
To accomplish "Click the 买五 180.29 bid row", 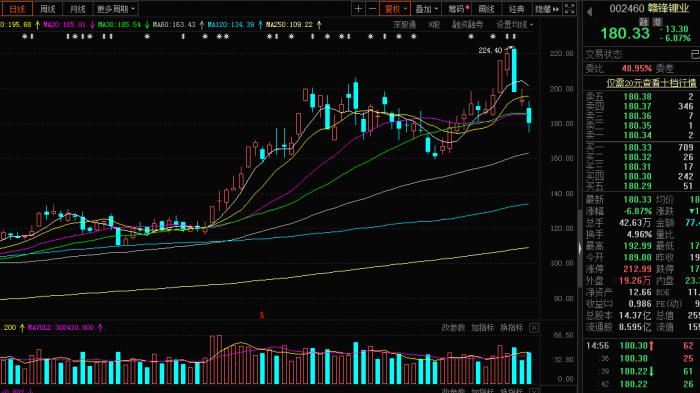I will coord(641,186).
